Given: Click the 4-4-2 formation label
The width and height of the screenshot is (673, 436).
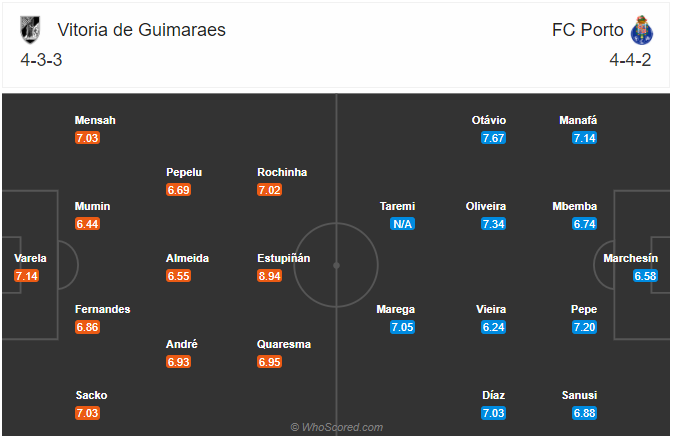Looking at the screenshot, I should pyautogui.click(x=630, y=60).
